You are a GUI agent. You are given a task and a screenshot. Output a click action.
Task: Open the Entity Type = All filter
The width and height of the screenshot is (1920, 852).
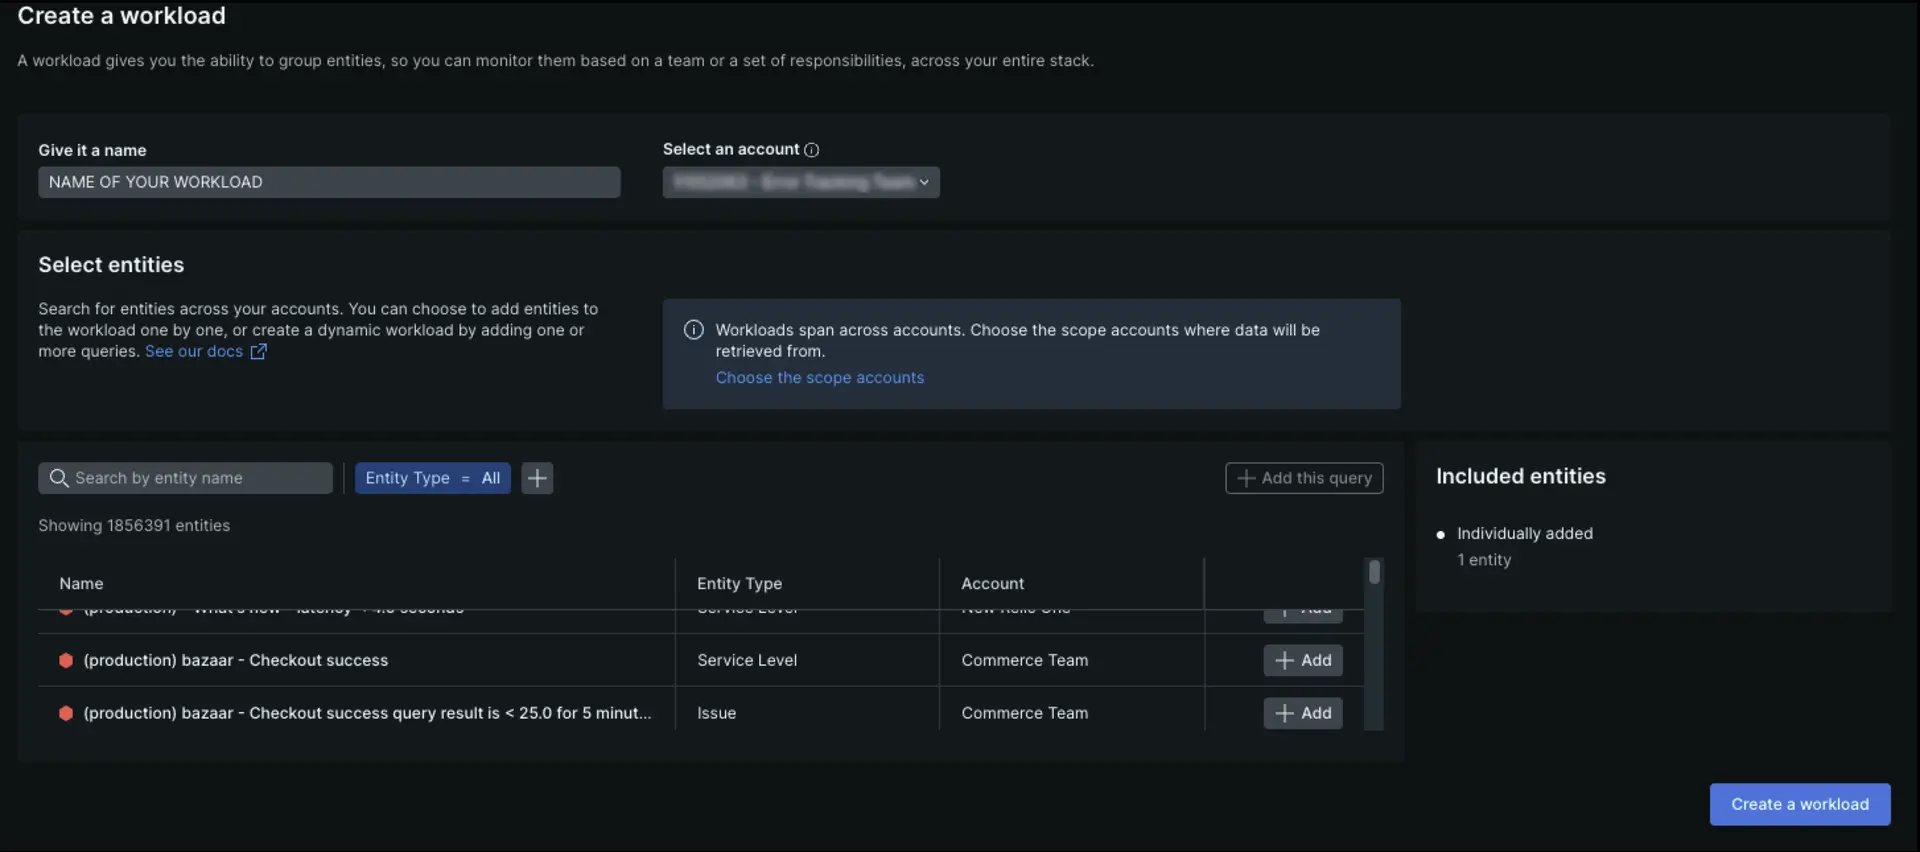(432, 478)
